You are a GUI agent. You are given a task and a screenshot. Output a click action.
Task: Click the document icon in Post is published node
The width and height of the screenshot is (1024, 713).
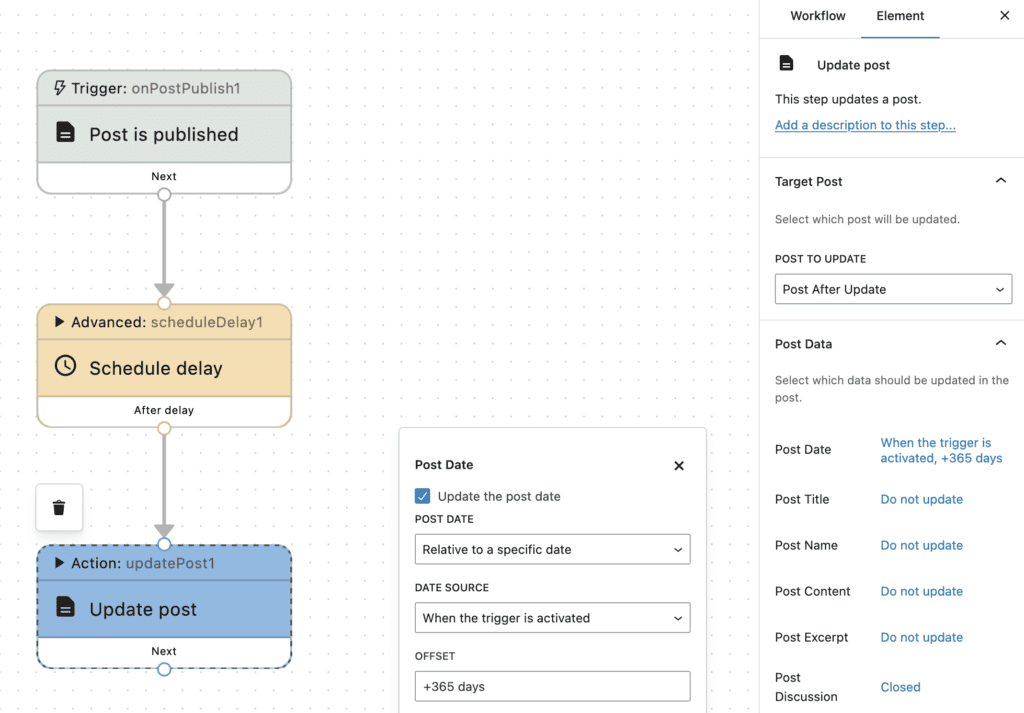coord(65,133)
